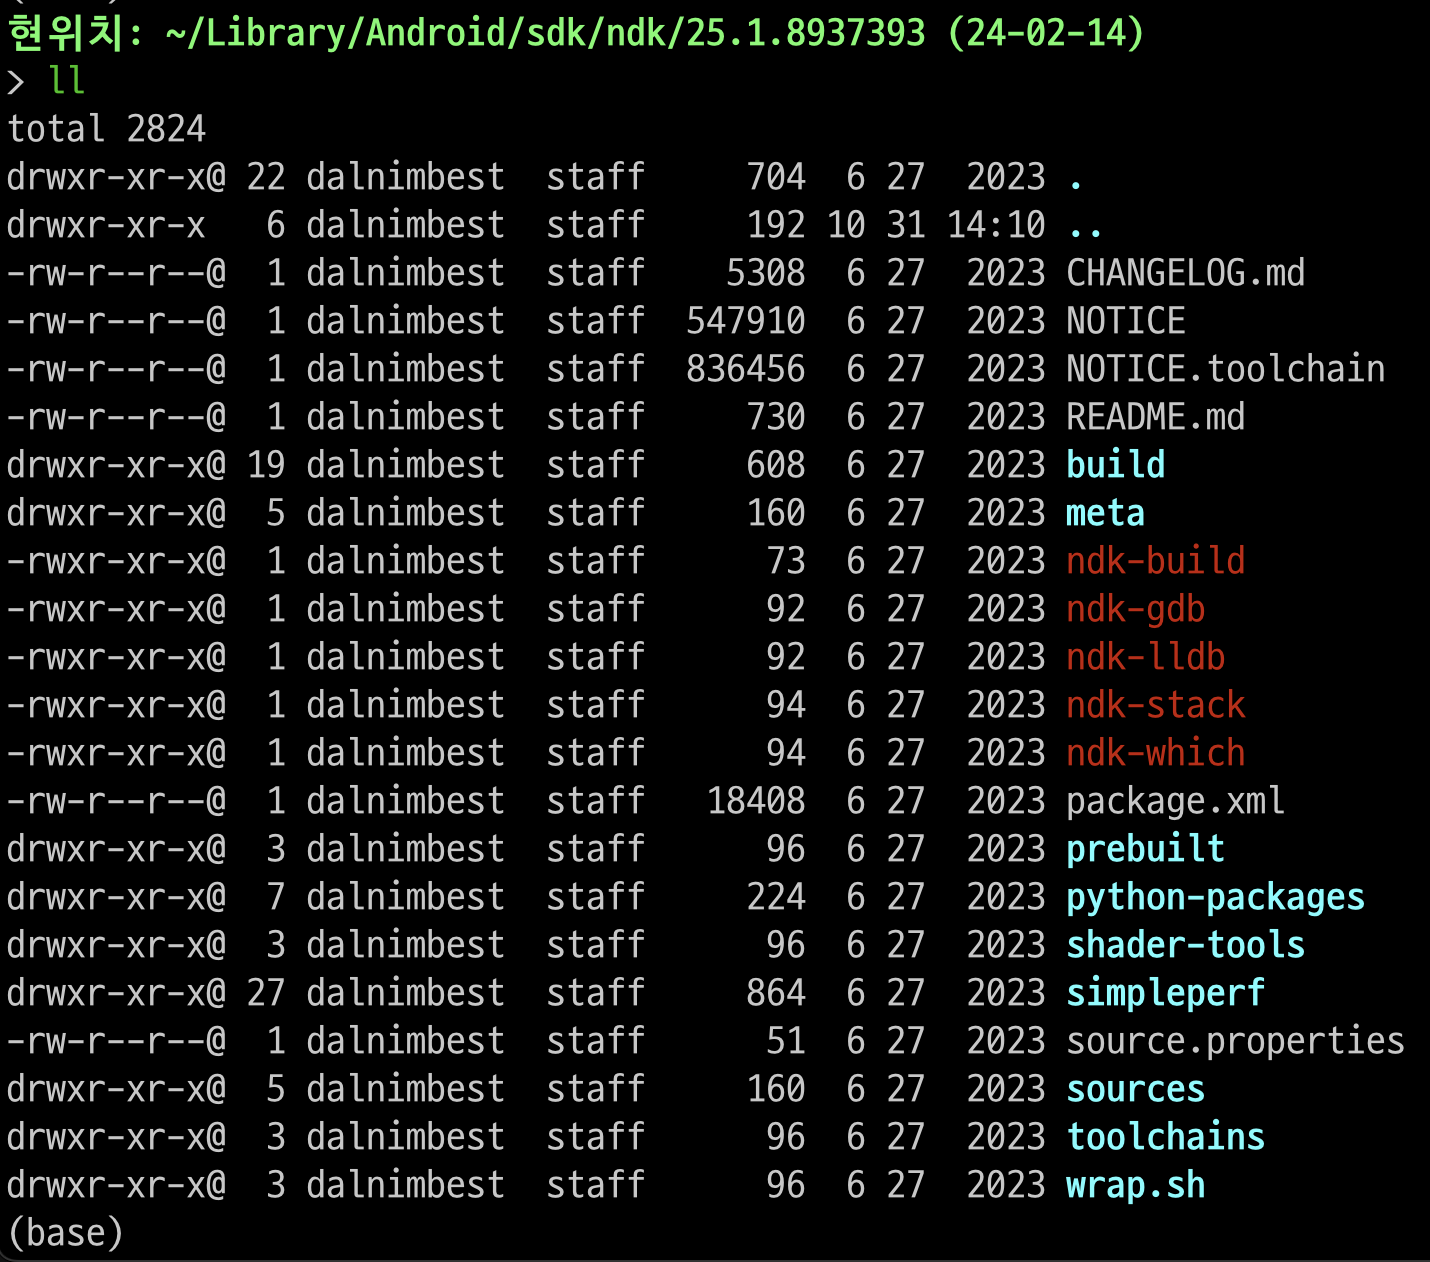This screenshot has height=1262, width=1430.
Task: Click the package.xml file name
Action: [1175, 801]
